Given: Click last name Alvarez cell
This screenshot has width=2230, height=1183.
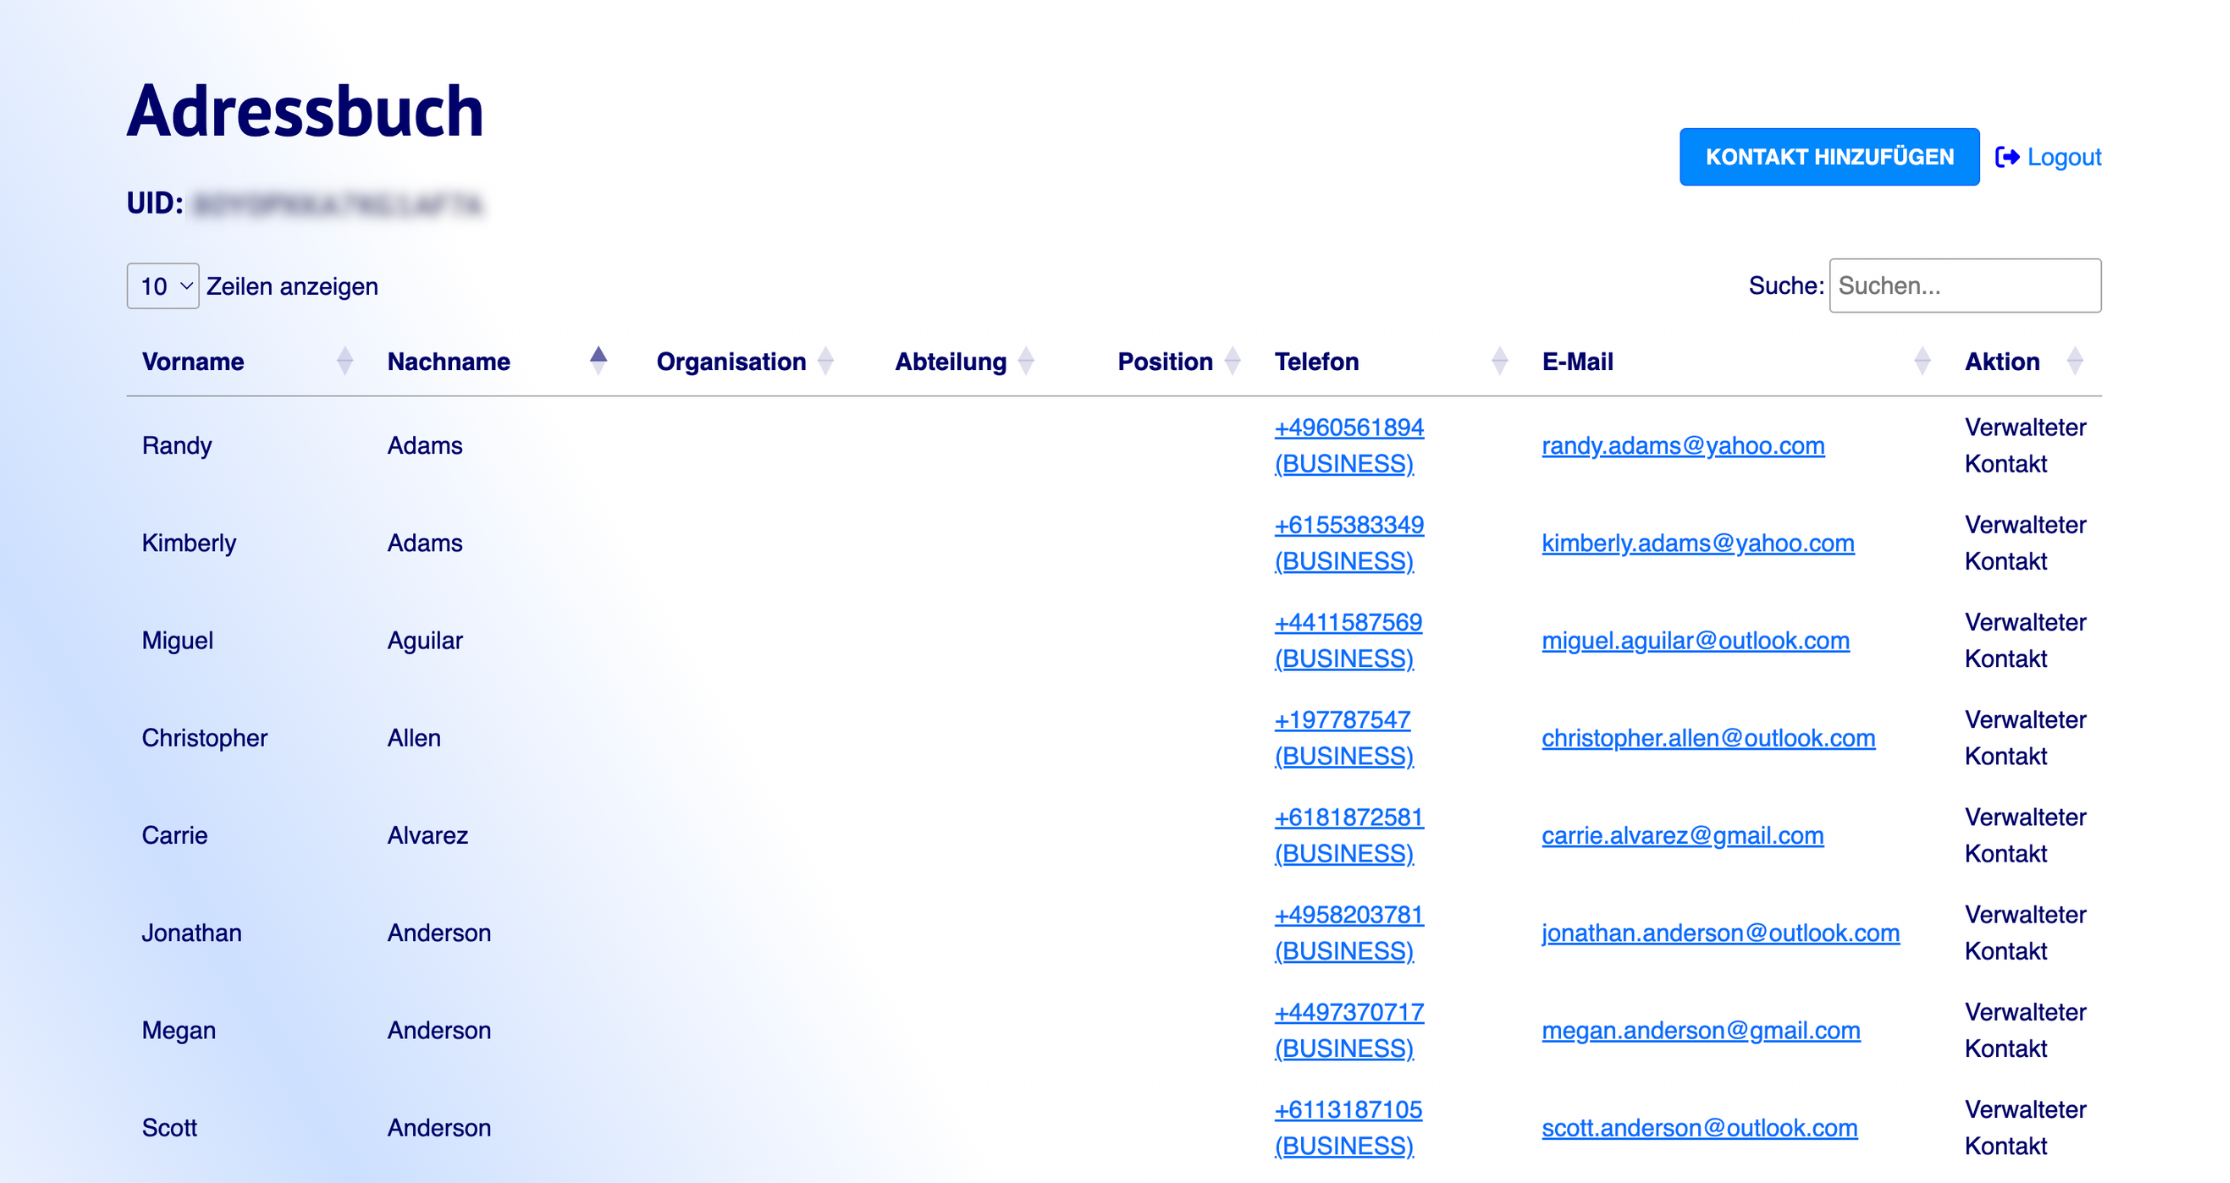Looking at the screenshot, I should tap(427, 835).
